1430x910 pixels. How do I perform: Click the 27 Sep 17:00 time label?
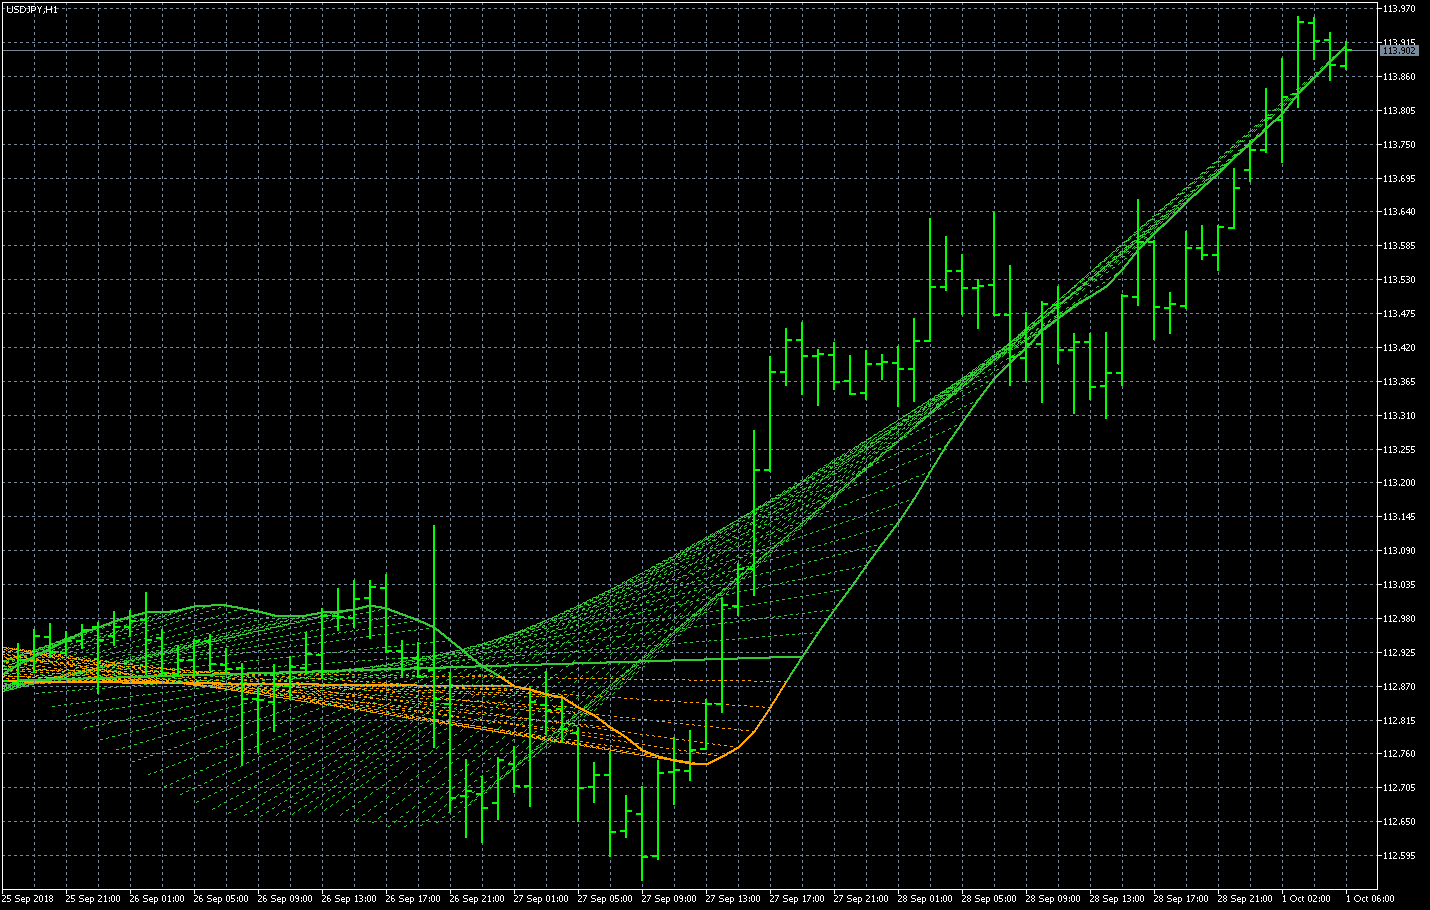pyautogui.click(x=797, y=899)
